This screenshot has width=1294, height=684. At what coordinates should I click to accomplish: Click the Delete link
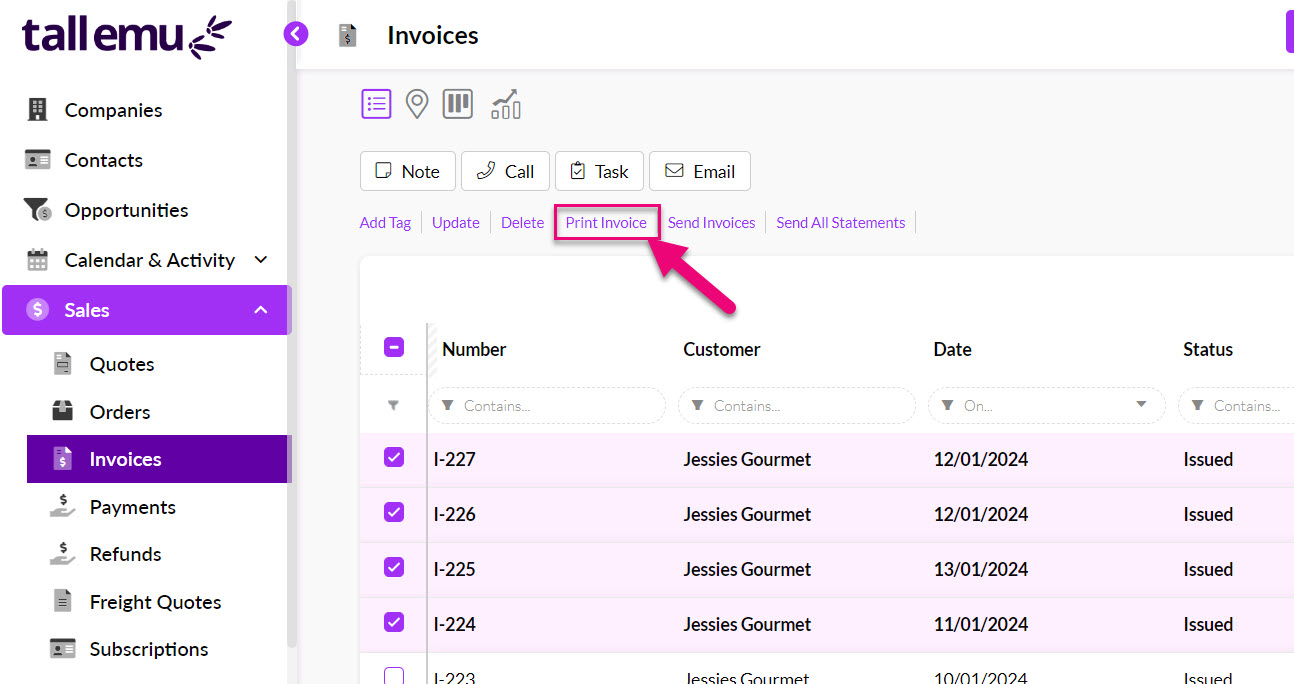pos(522,223)
